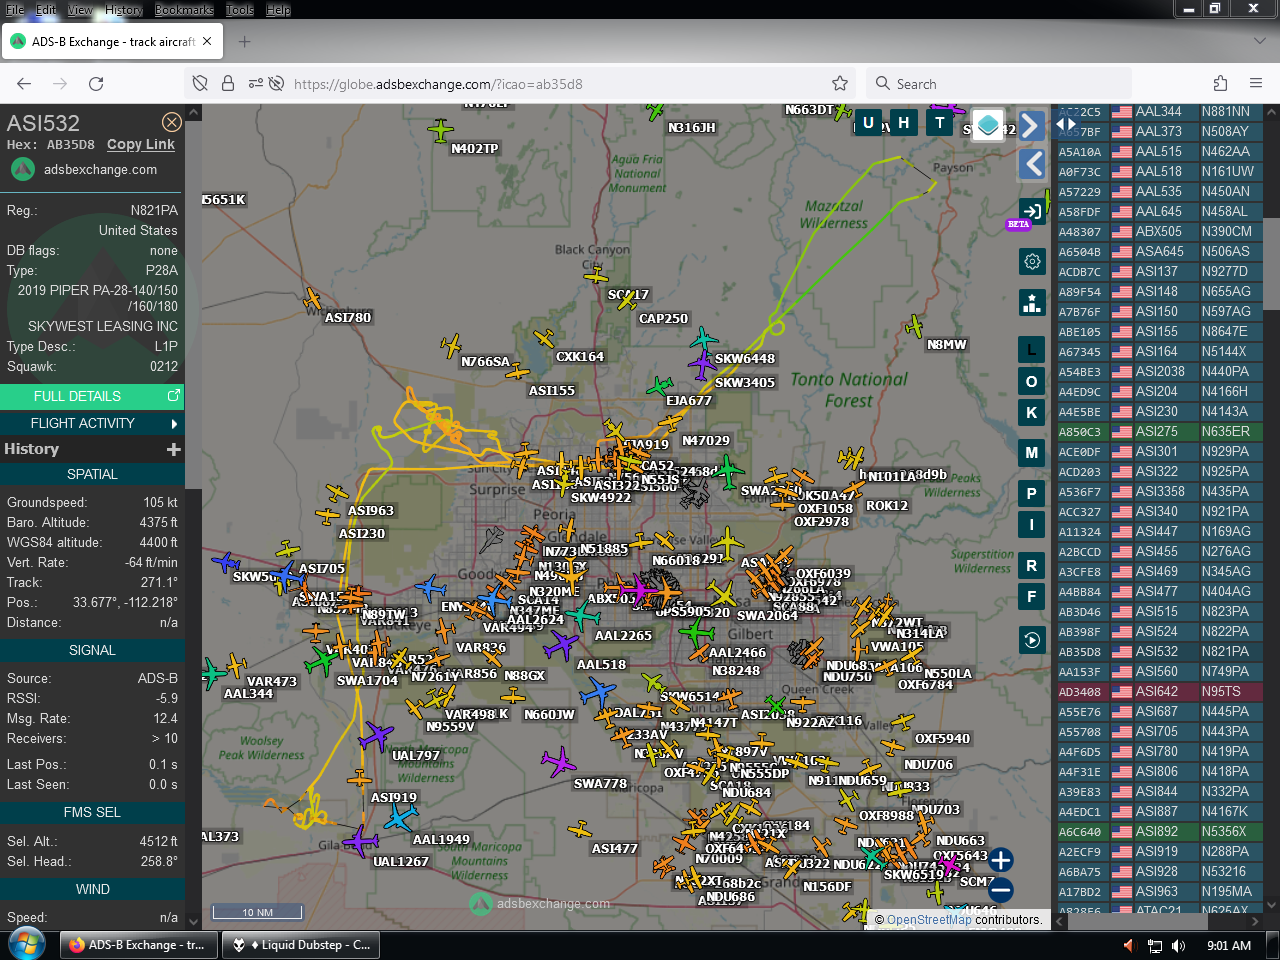Toggle the I map option button

pyautogui.click(x=1032, y=524)
